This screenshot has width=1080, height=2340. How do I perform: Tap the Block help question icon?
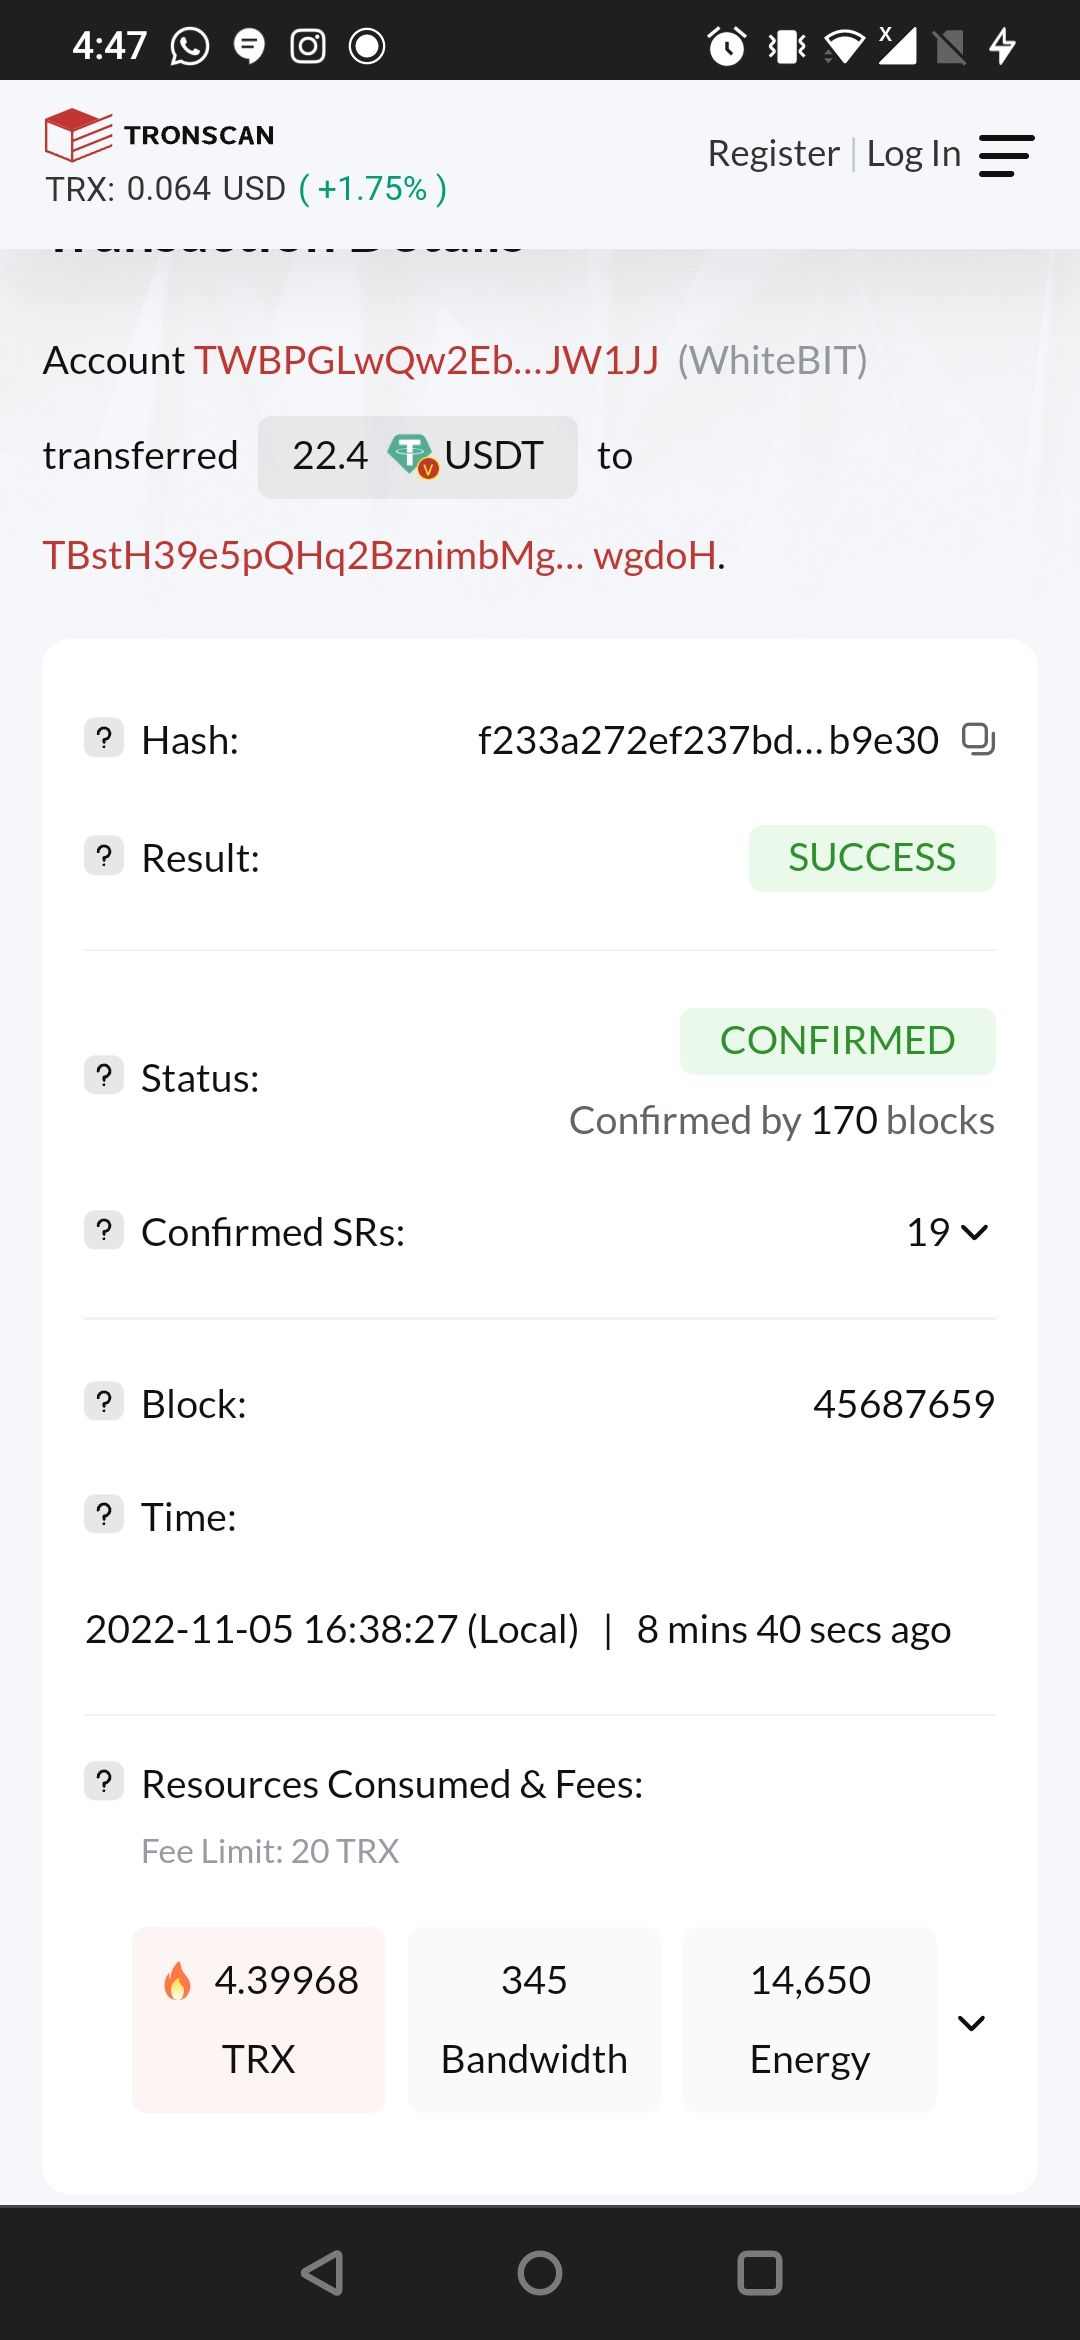click(x=104, y=1402)
